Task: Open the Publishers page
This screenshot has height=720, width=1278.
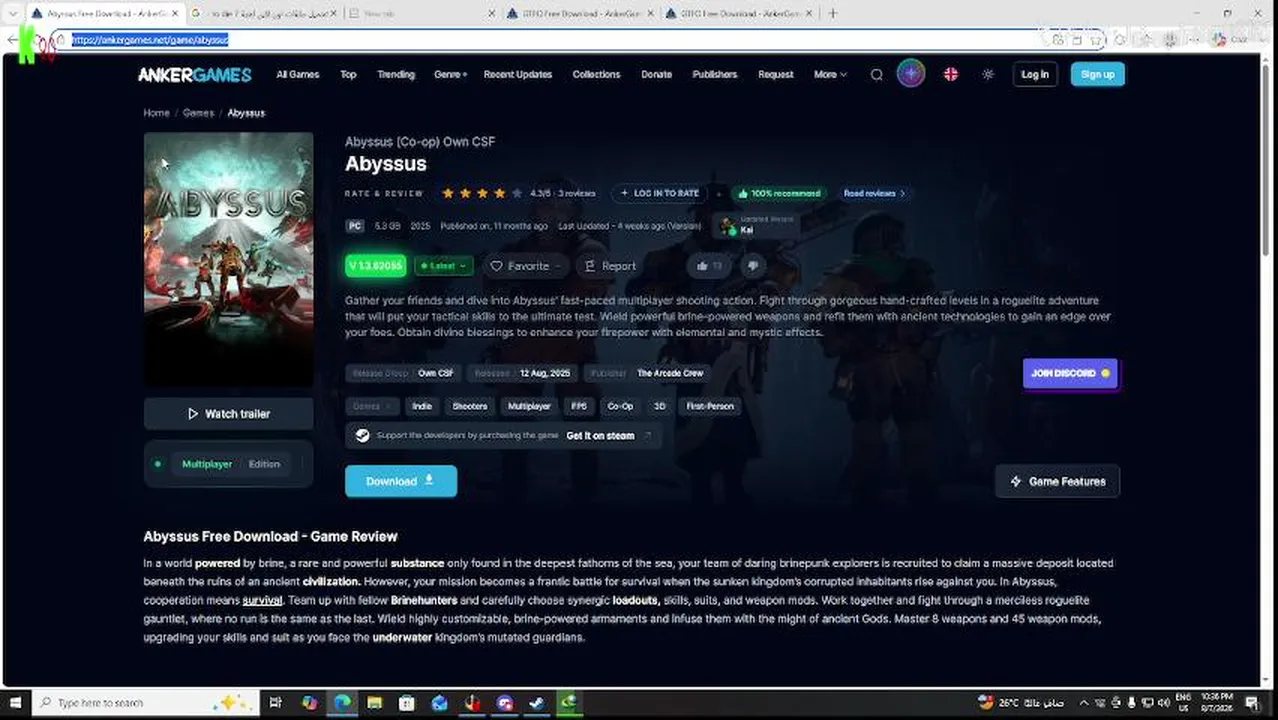Action: [x=715, y=74]
